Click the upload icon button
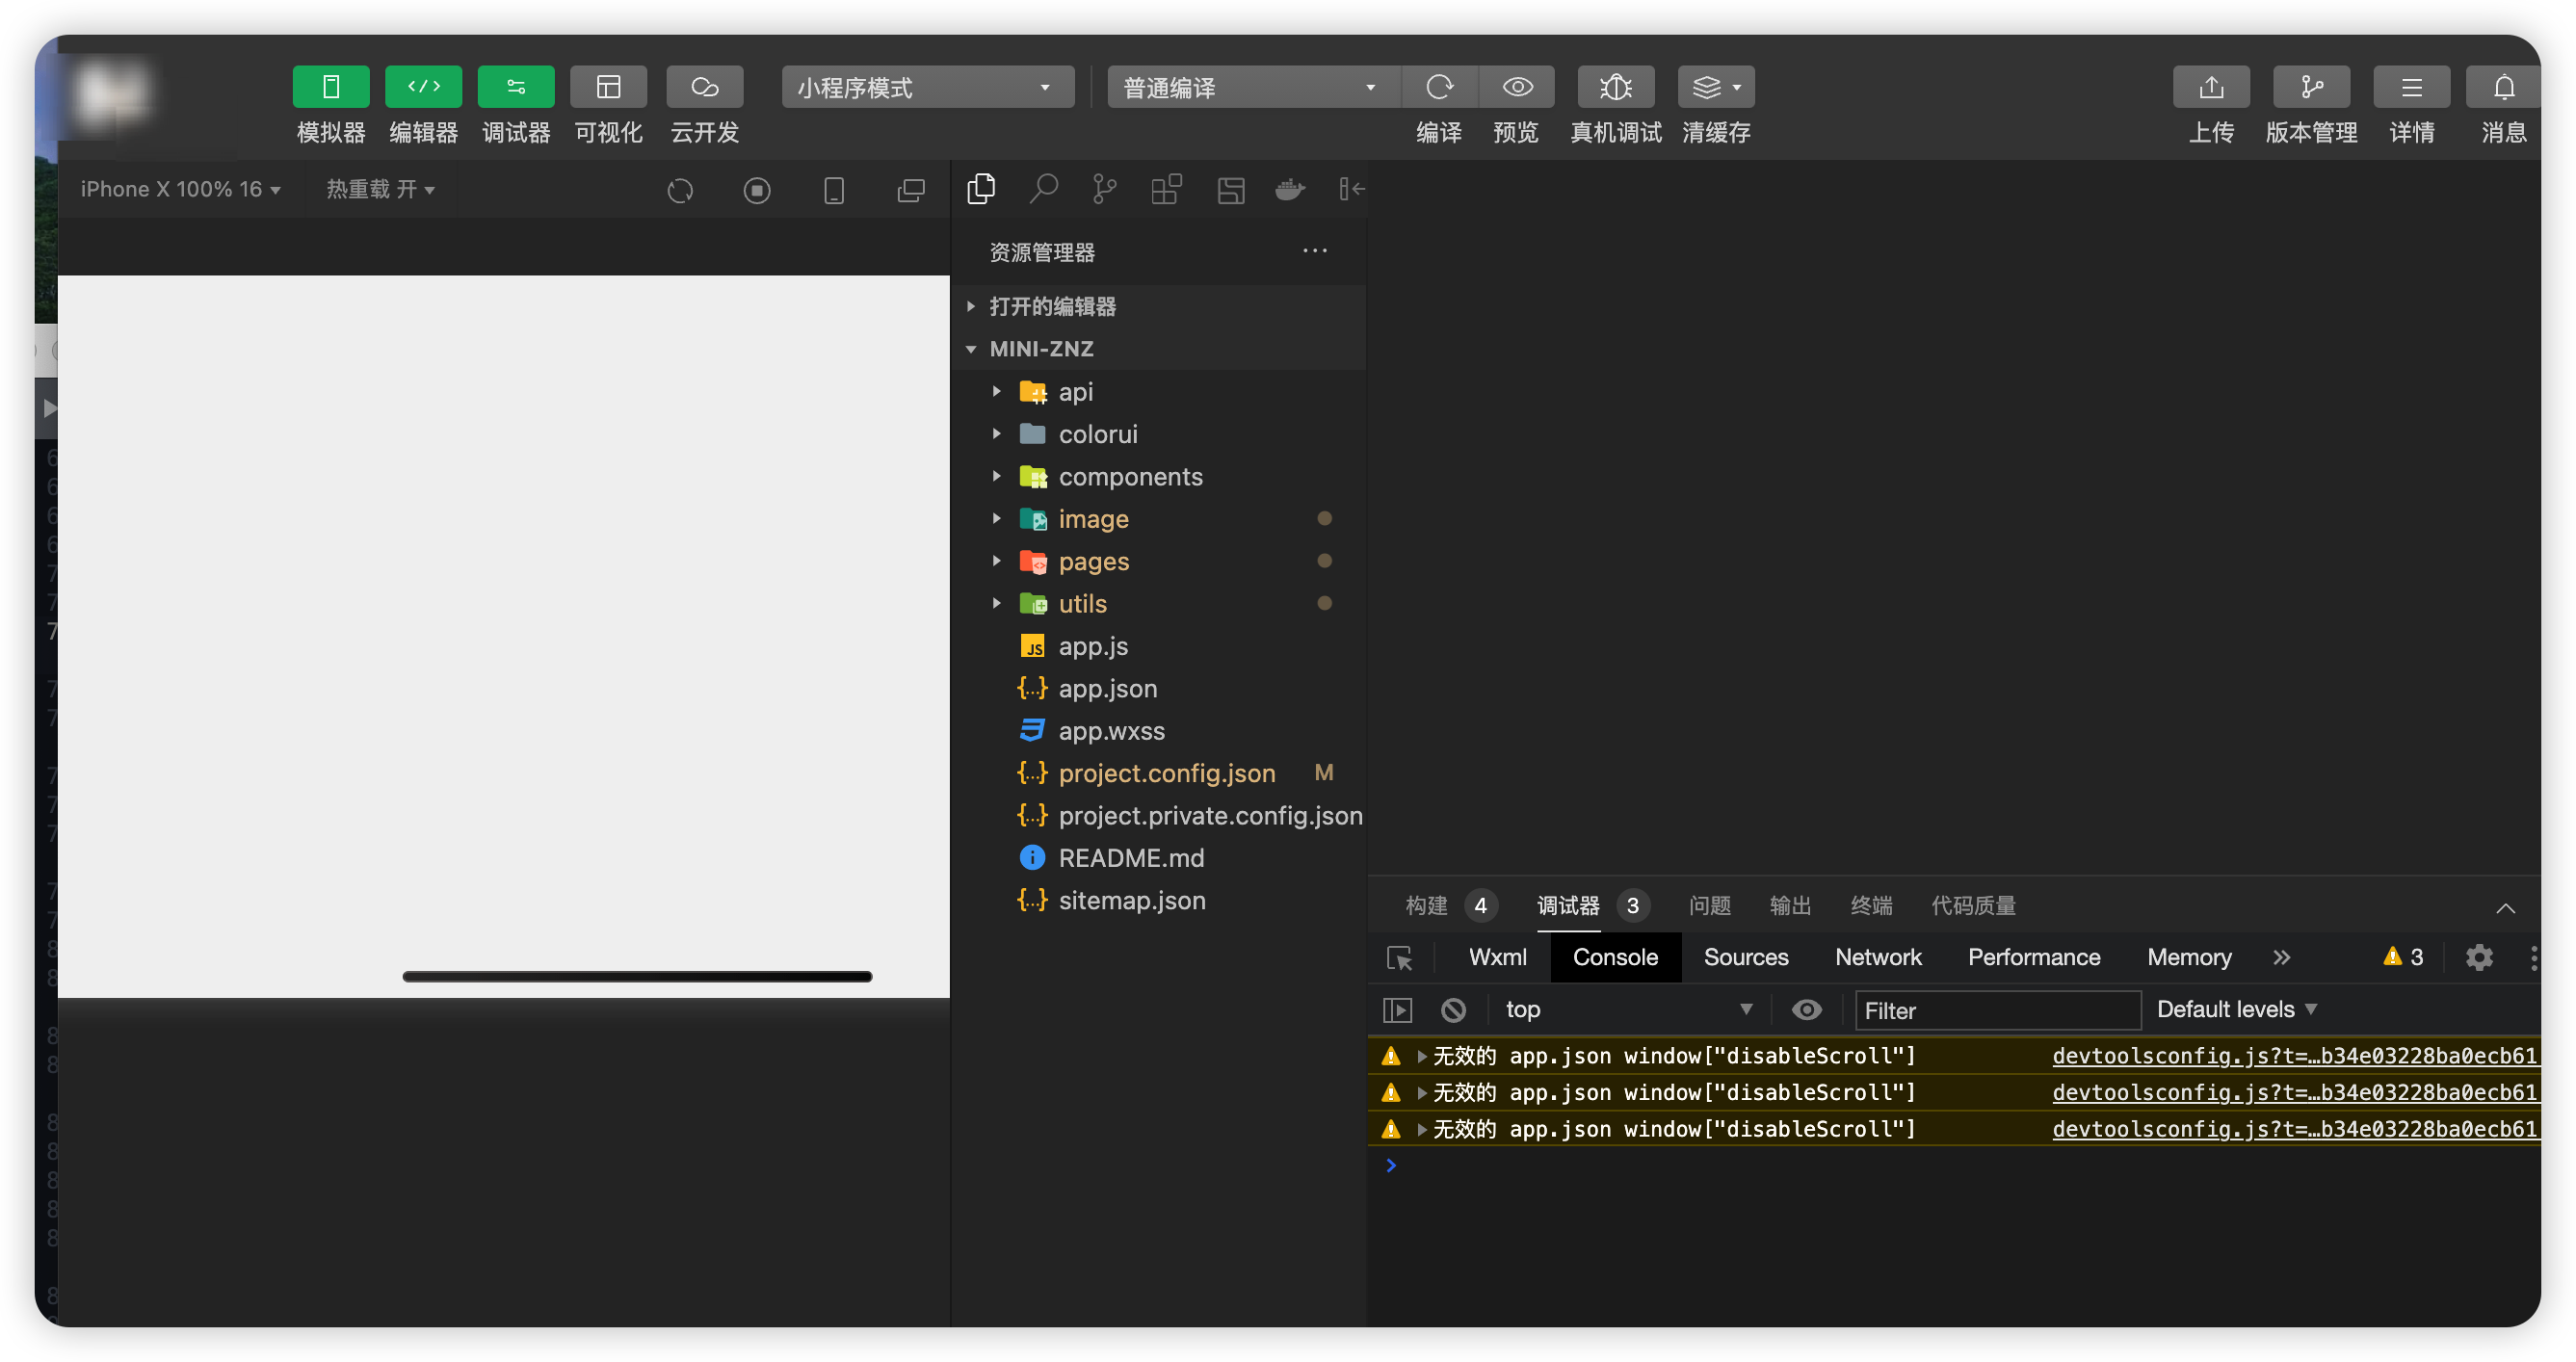Screen dimensions: 2576x1362 [x=2211, y=88]
